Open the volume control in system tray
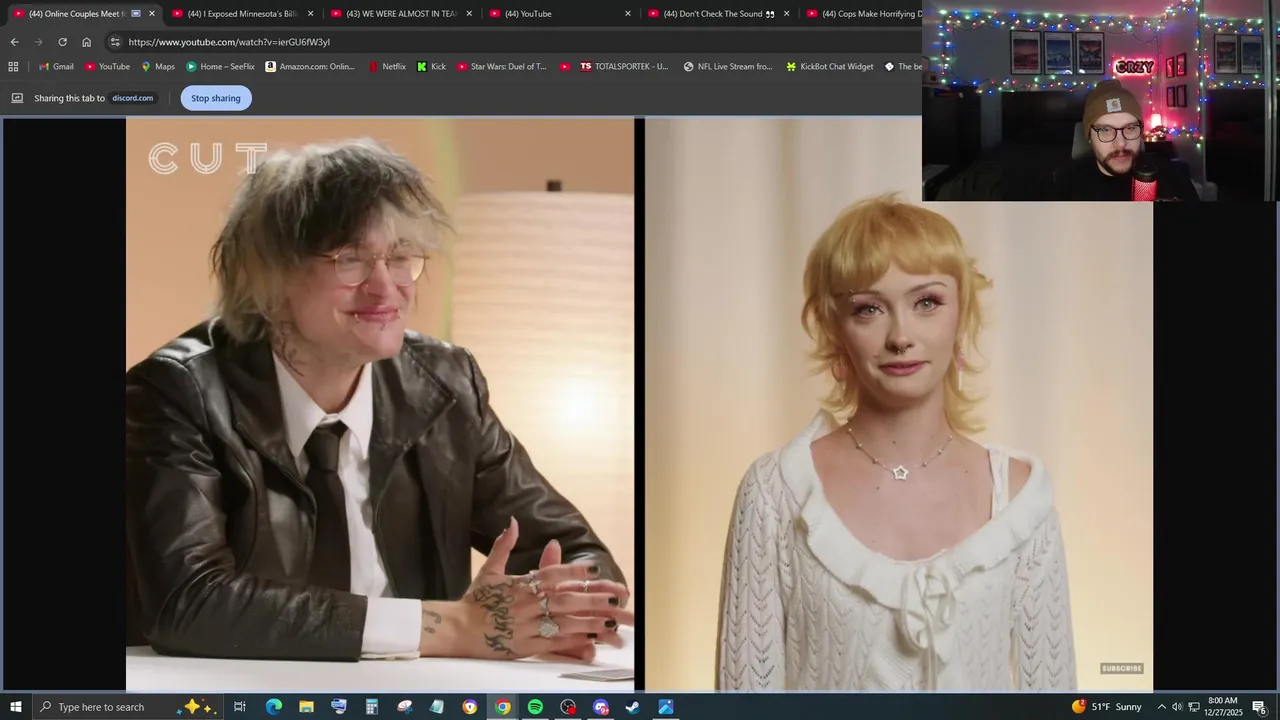Viewport: 1280px width, 720px height. tap(1177, 707)
